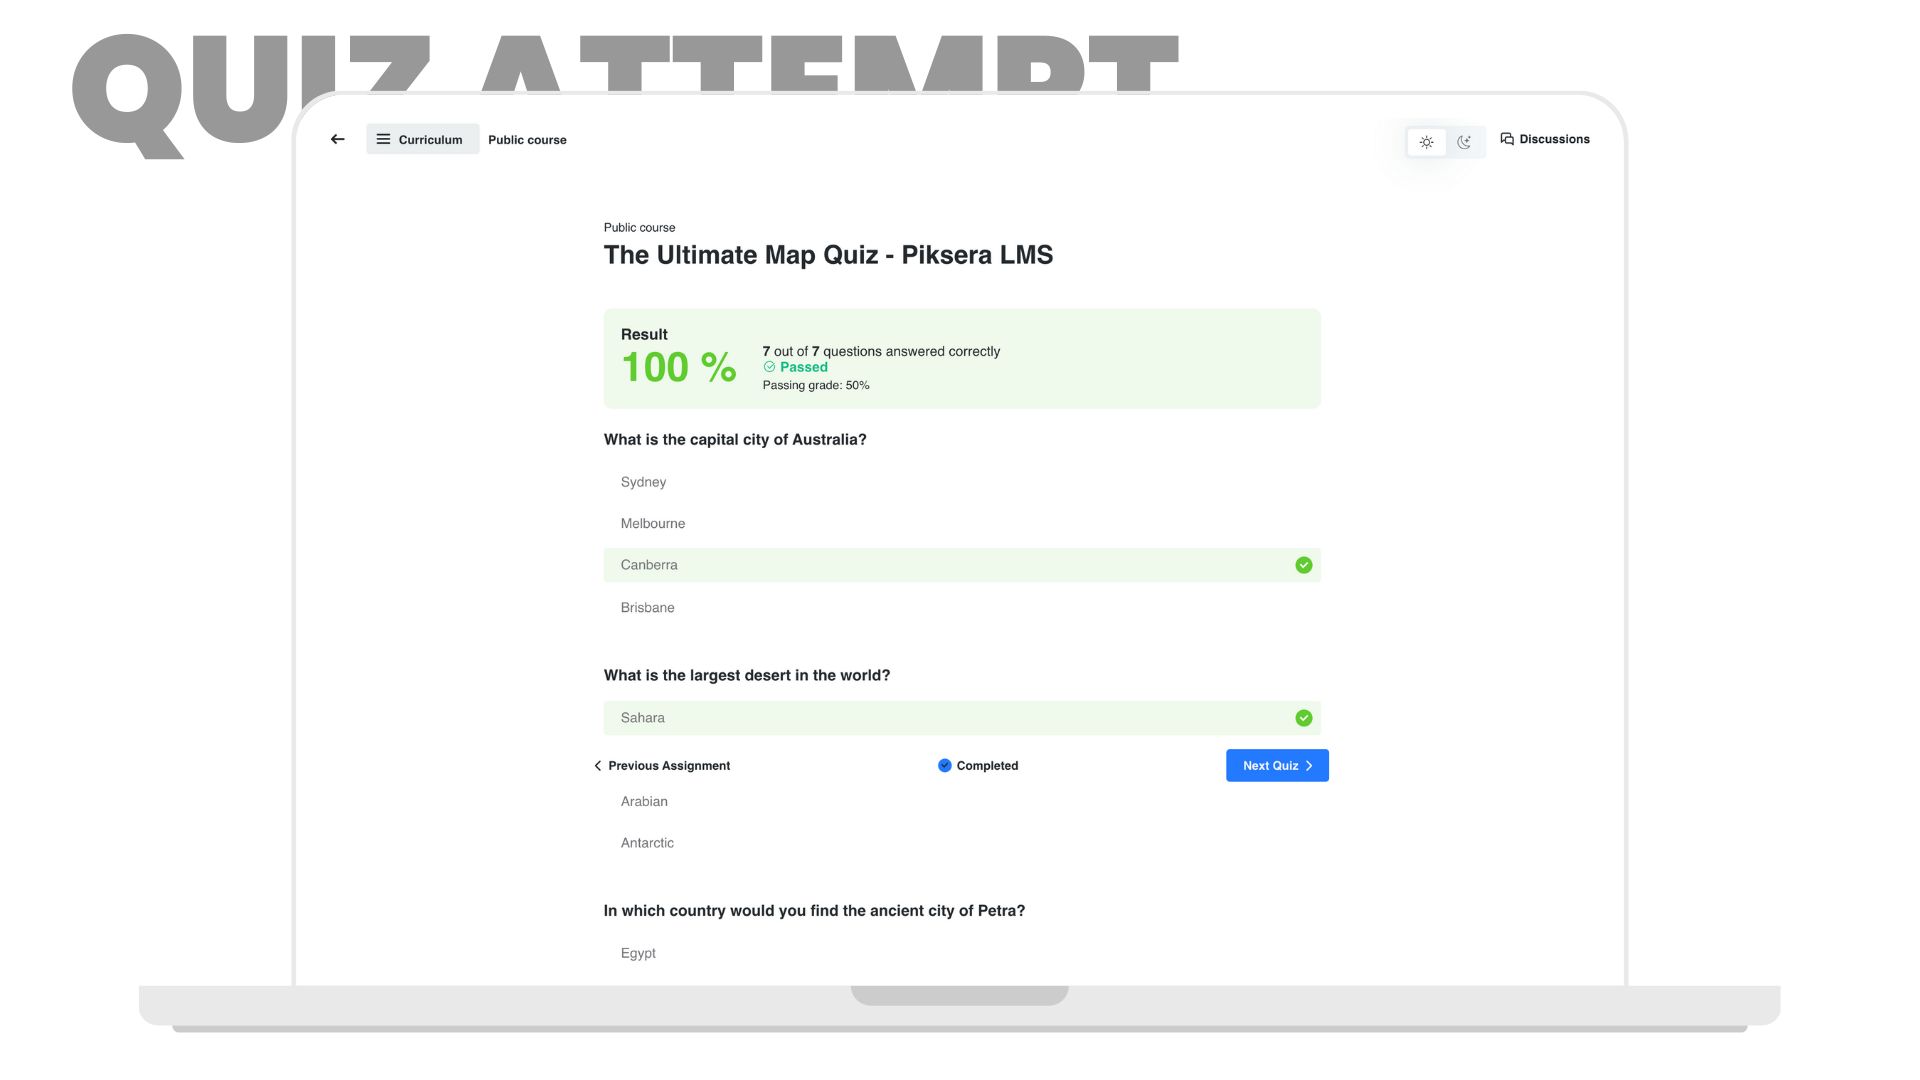Click the blue Completed check icon
Image resolution: width=1920 pixels, height=1080 pixels.
944,765
